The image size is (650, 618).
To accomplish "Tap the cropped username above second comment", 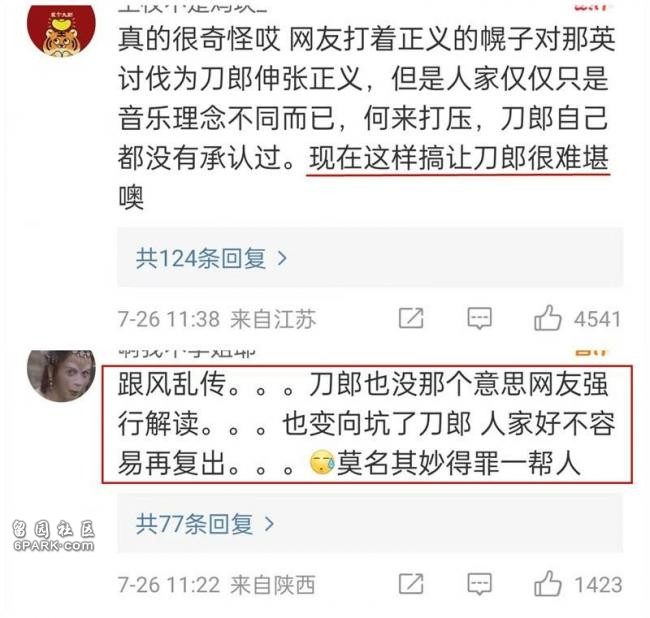I will tap(187, 353).
